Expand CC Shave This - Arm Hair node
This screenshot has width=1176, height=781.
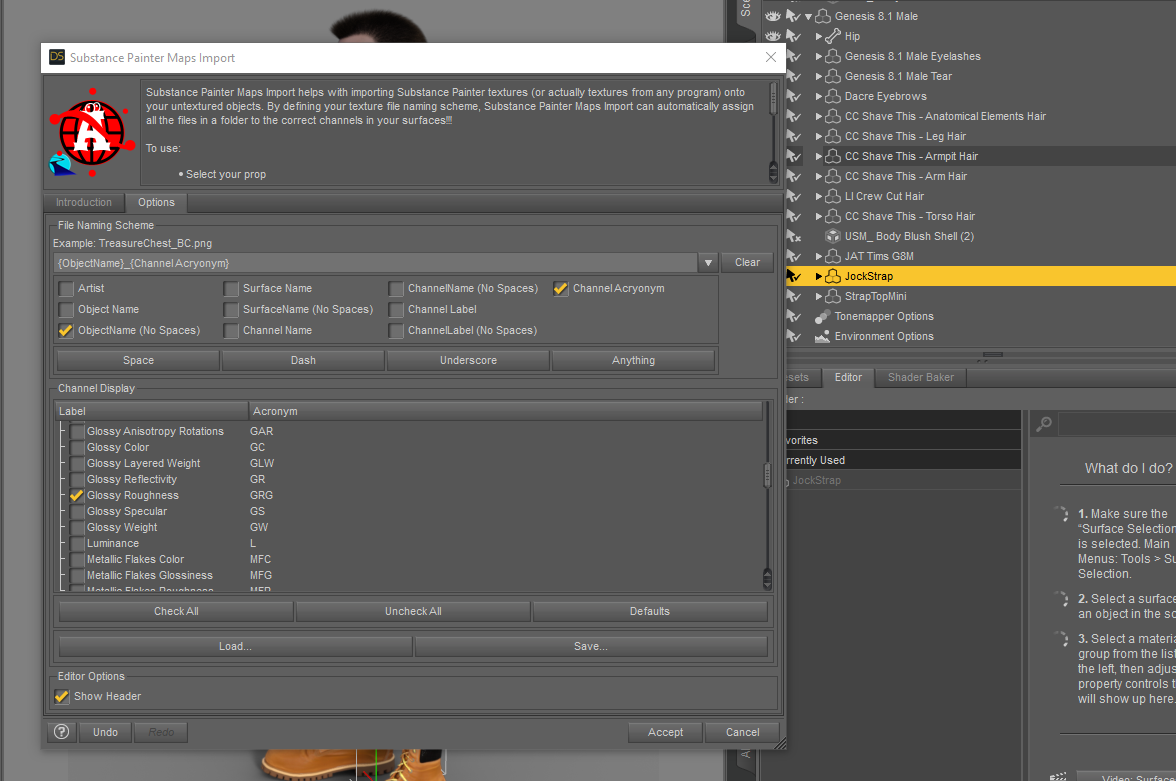pyautogui.click(x=819, y=176)
